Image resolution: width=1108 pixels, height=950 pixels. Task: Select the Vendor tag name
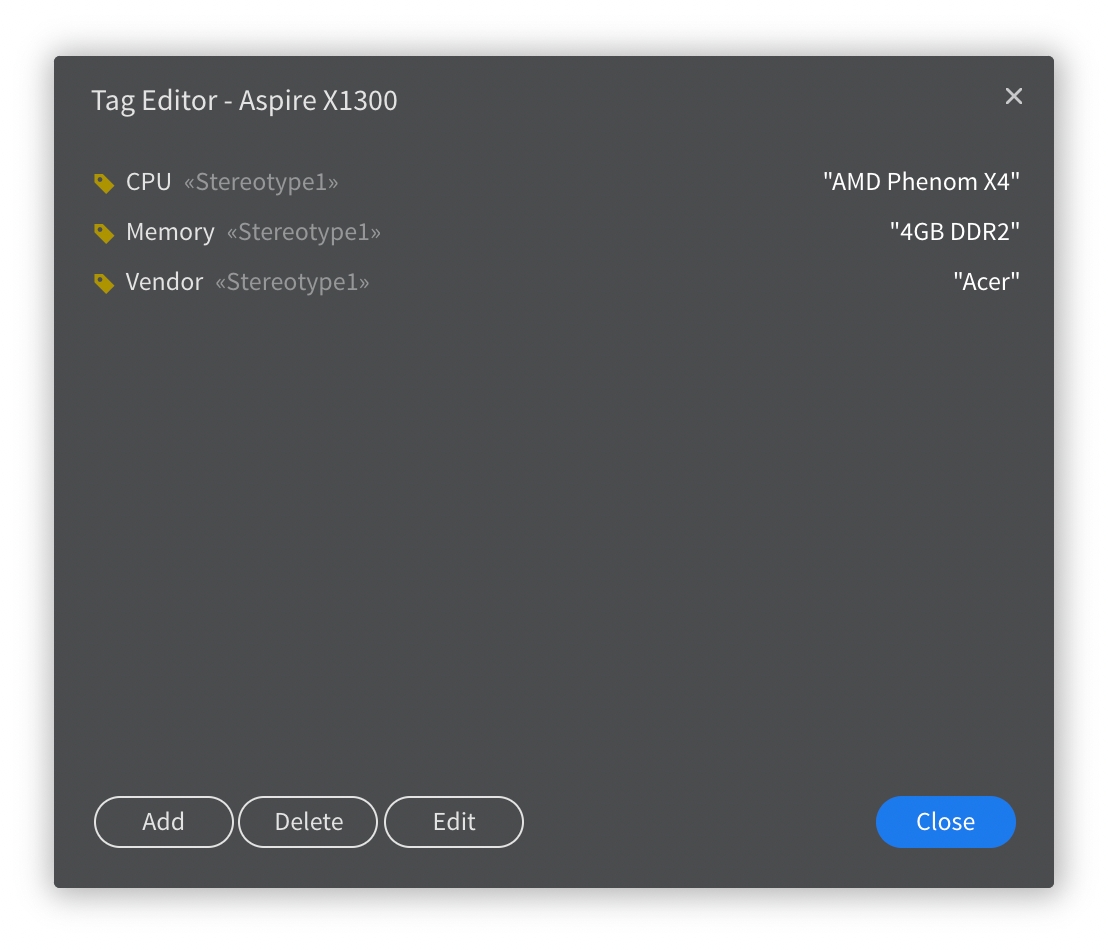pyautogui.click(x=164, y=282)
